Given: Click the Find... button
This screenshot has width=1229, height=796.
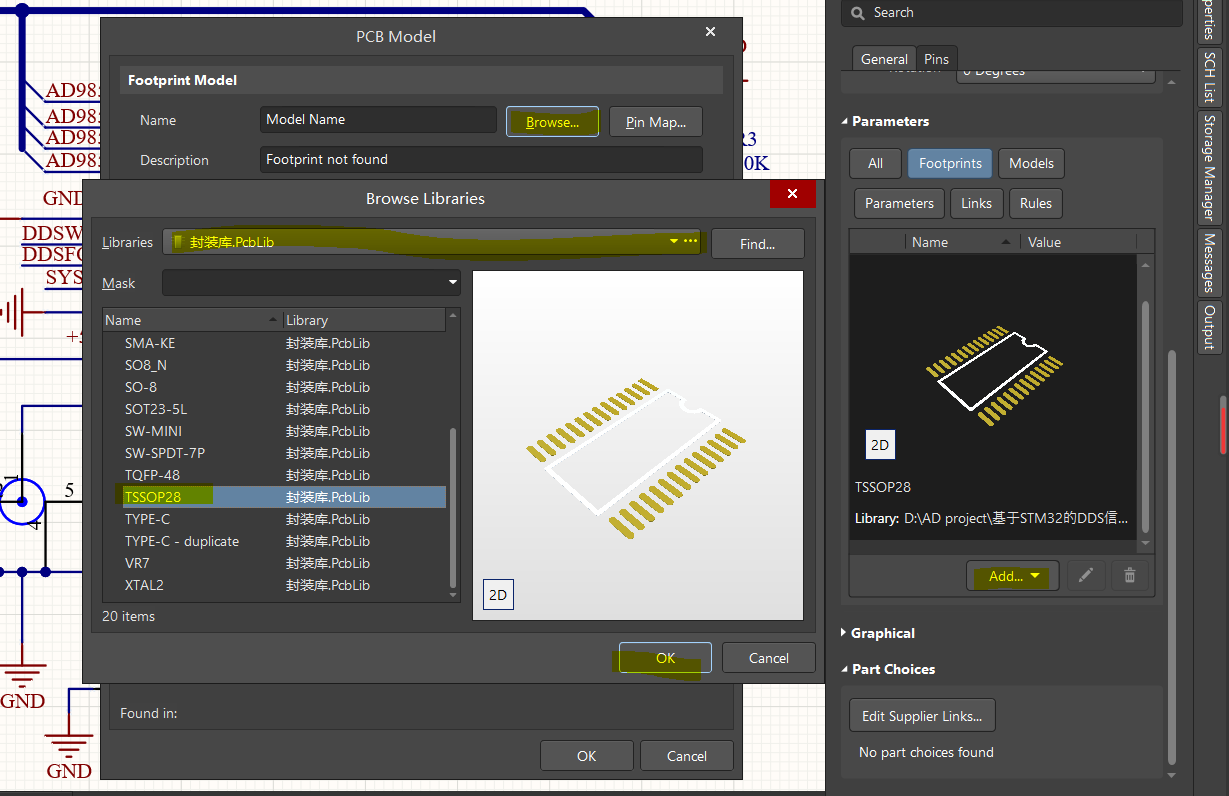Looking at the screenshot, I should click(757, 243).
